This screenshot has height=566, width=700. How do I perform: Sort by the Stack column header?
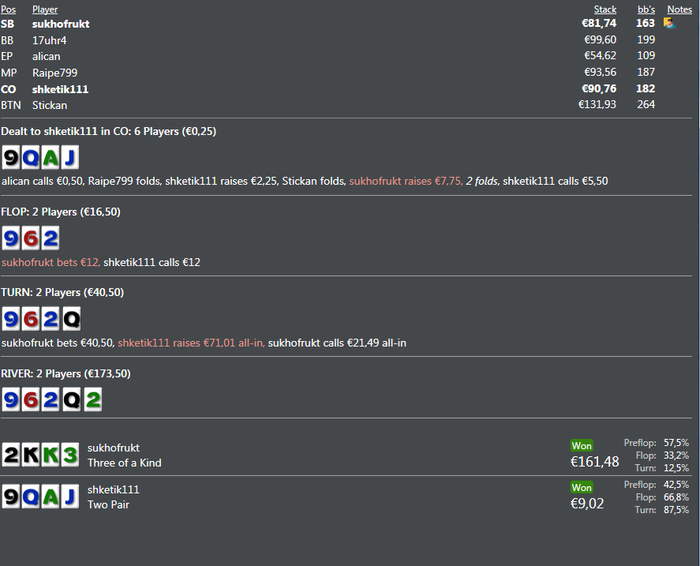click(x=605, y=9)
